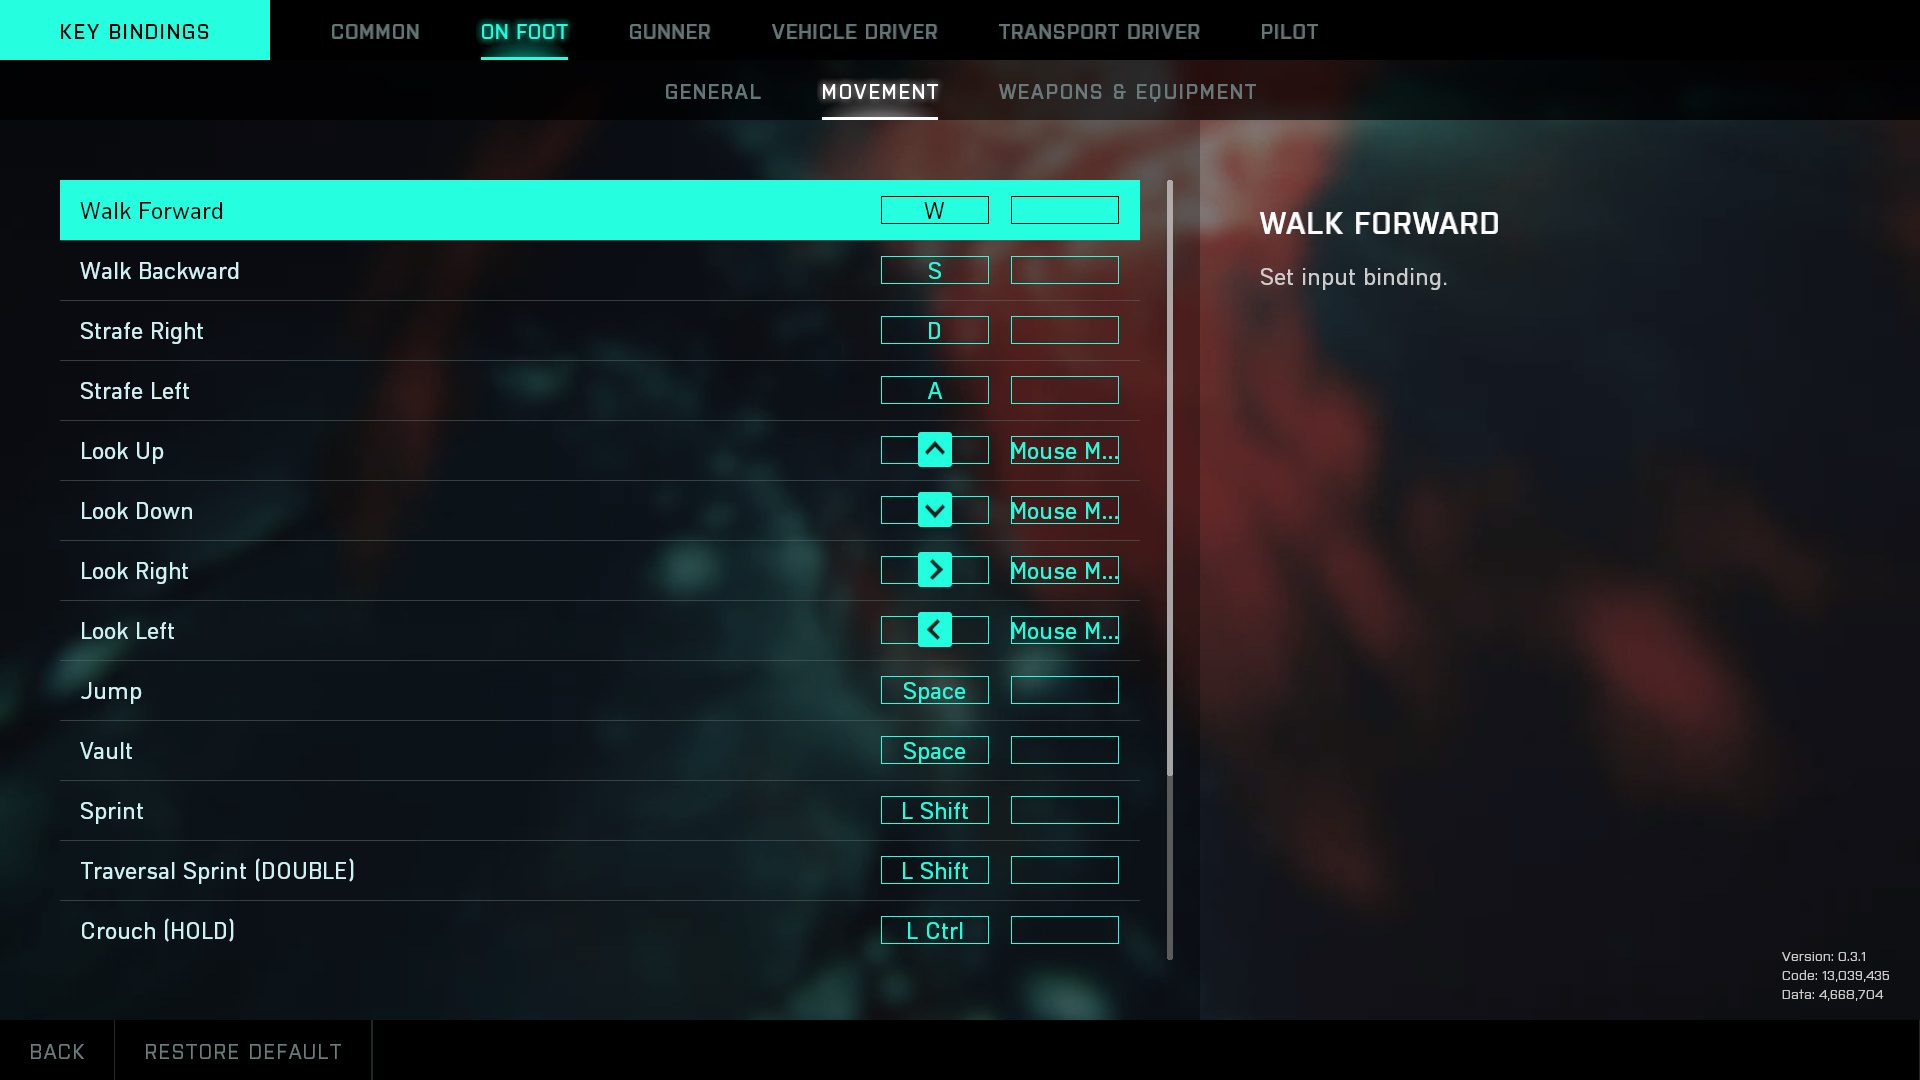The width and height of the screenshot is (1920, 1080).
Task: Click the Look Right arrow icon binding
Action: click(934, 570)
